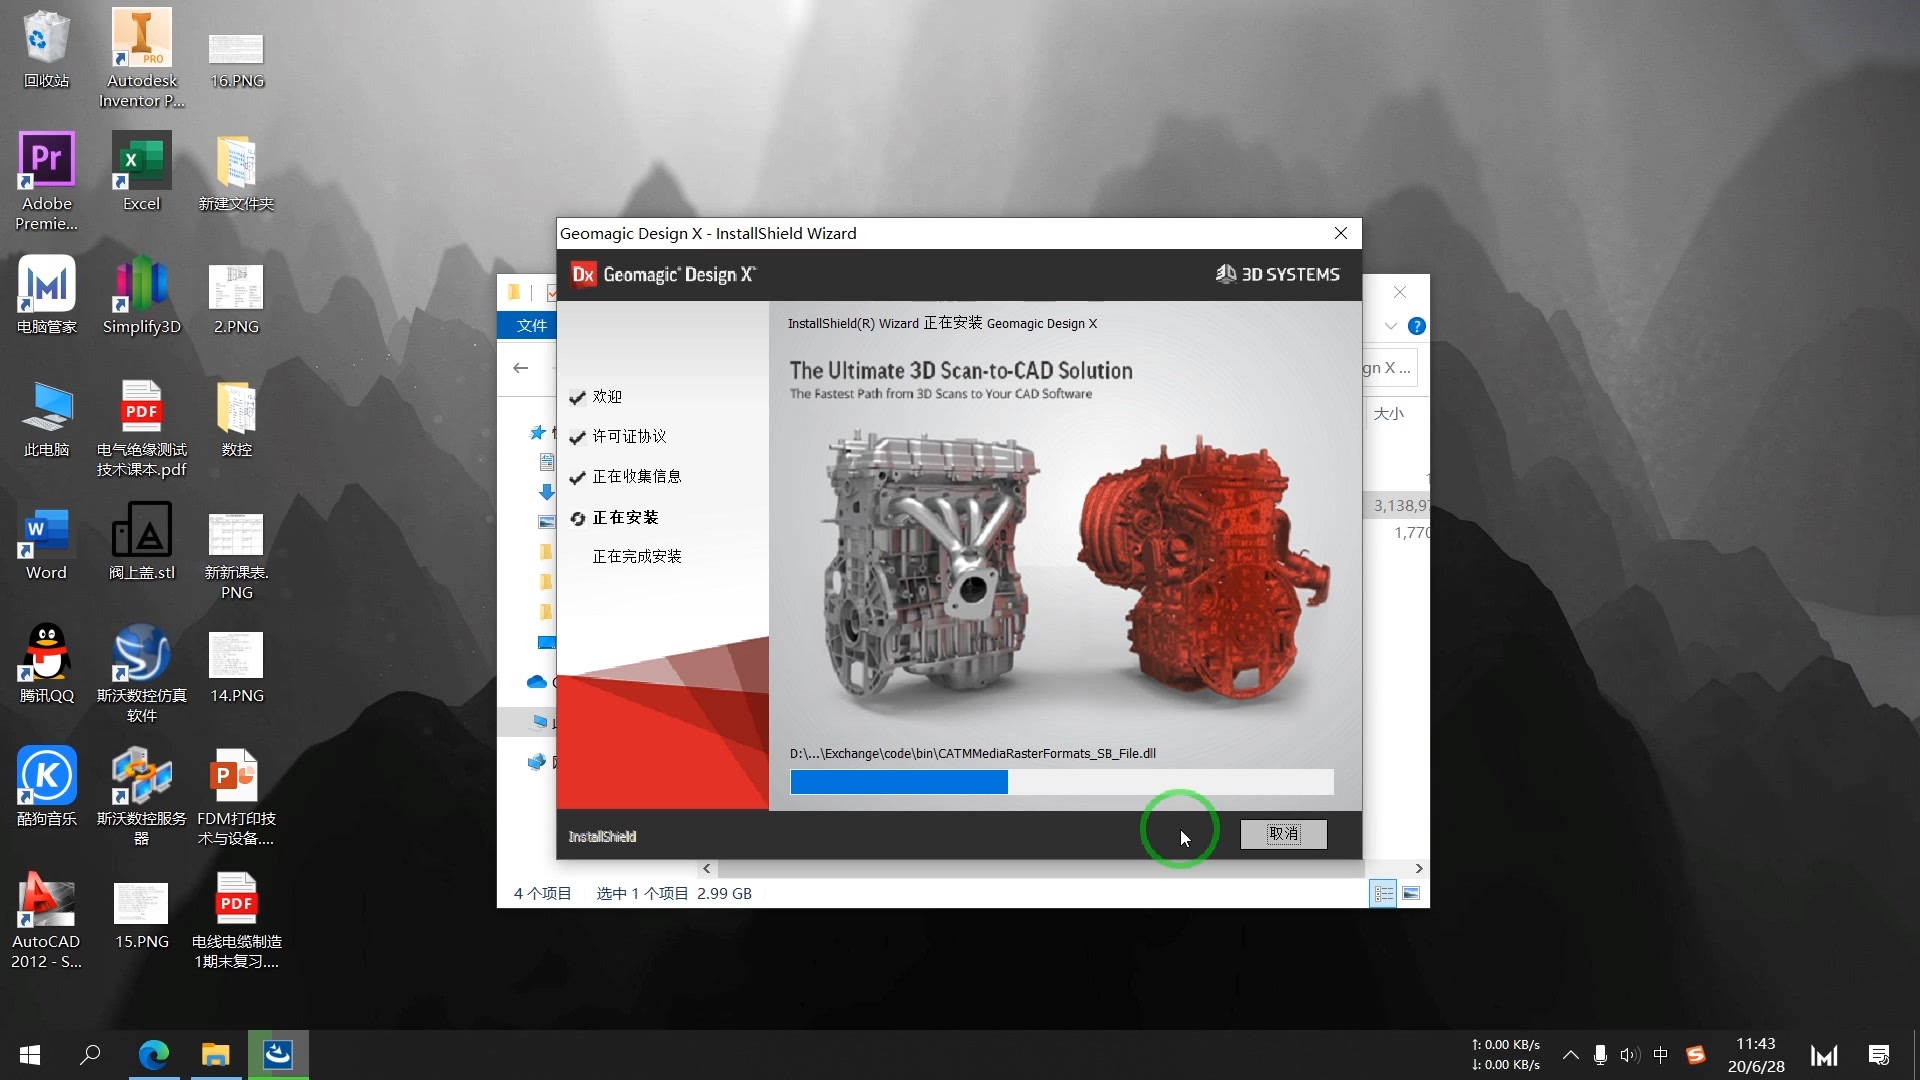Expand the Explorer ribbon chevron
This screenshot has height=1080, width=1920.
click(x=1390, y=326)
